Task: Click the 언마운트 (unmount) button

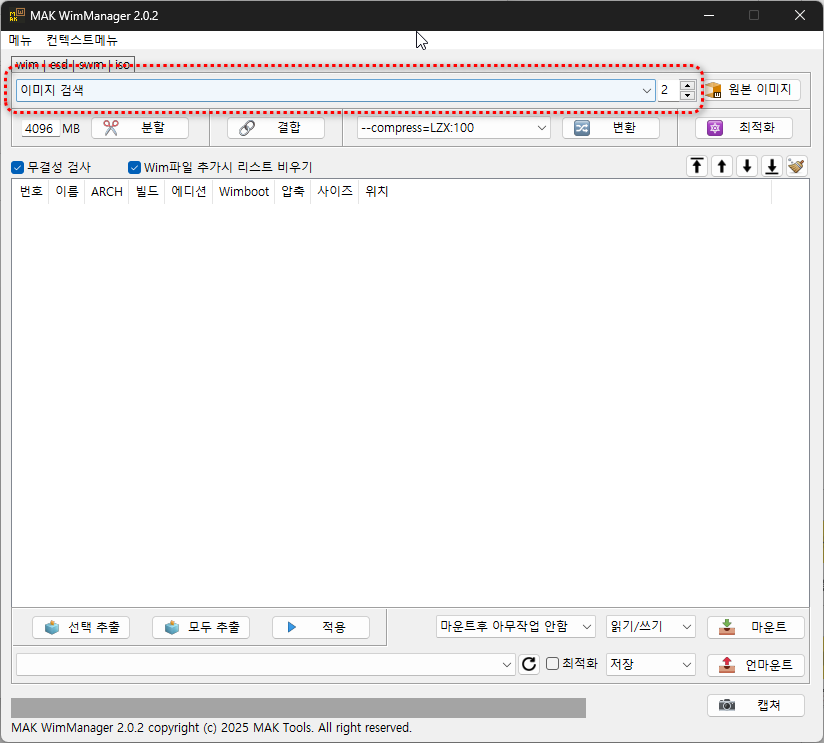Action: 756,665
